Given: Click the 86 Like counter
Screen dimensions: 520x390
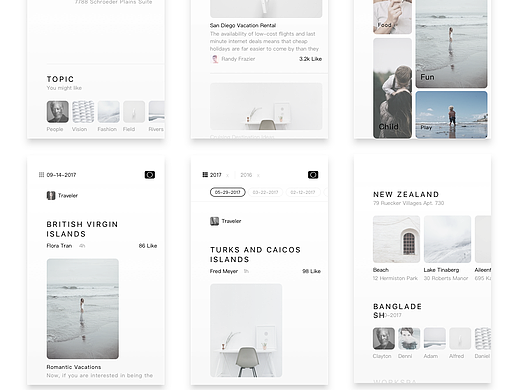Looking at the screenshot, I should click(x=148, y=246).
